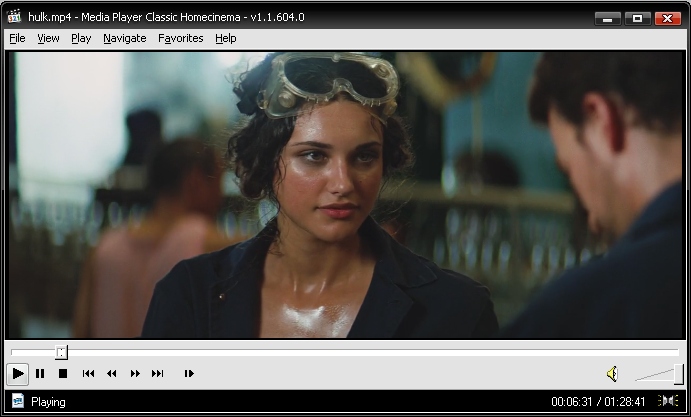Click the elapsed time display 00:06:31
Image resolution: width=691 pixels, height=417 pixels.
(x=571, y=402)
